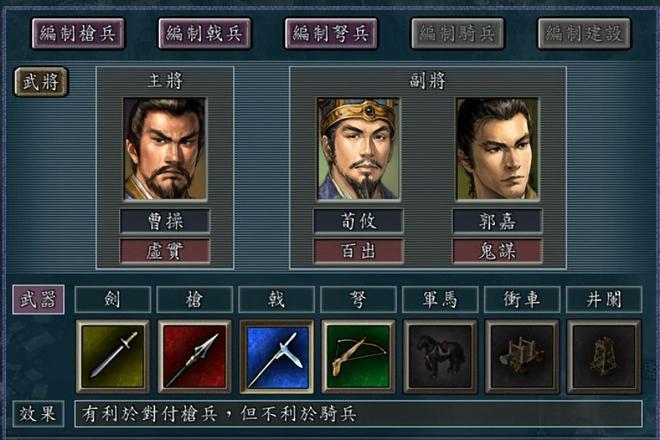This screenshot has width=660, height=440.
Task: Open the 武將 officer selection button
Action: (x=41, y=82)
